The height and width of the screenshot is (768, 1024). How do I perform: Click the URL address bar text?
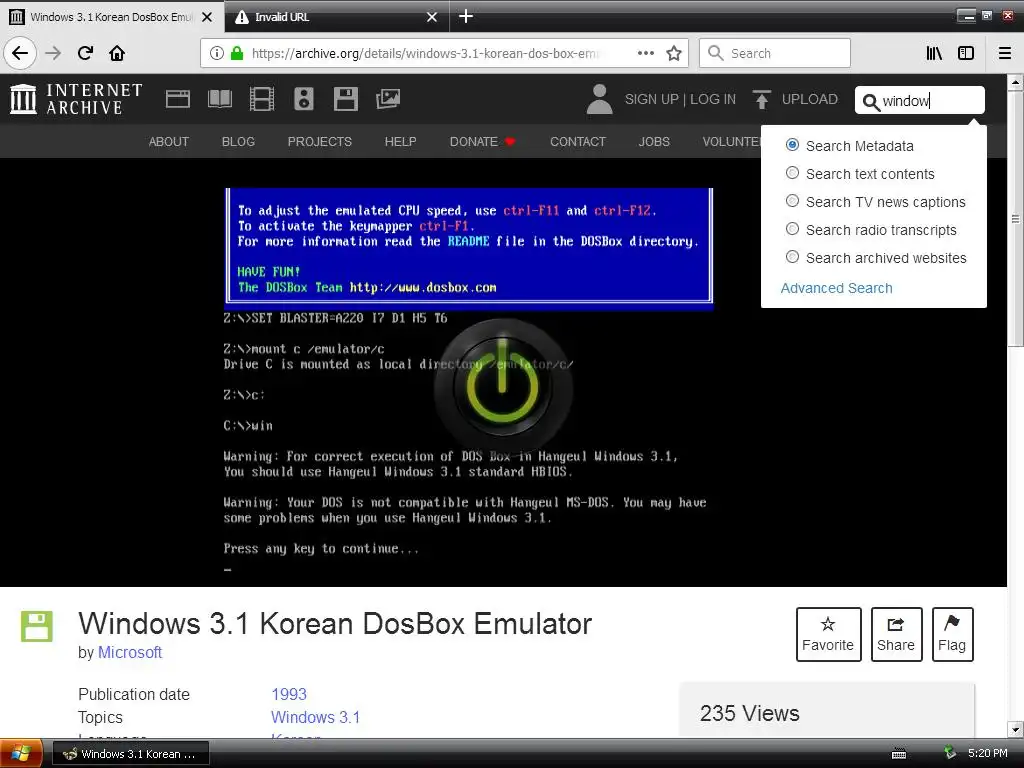point(424,53)
